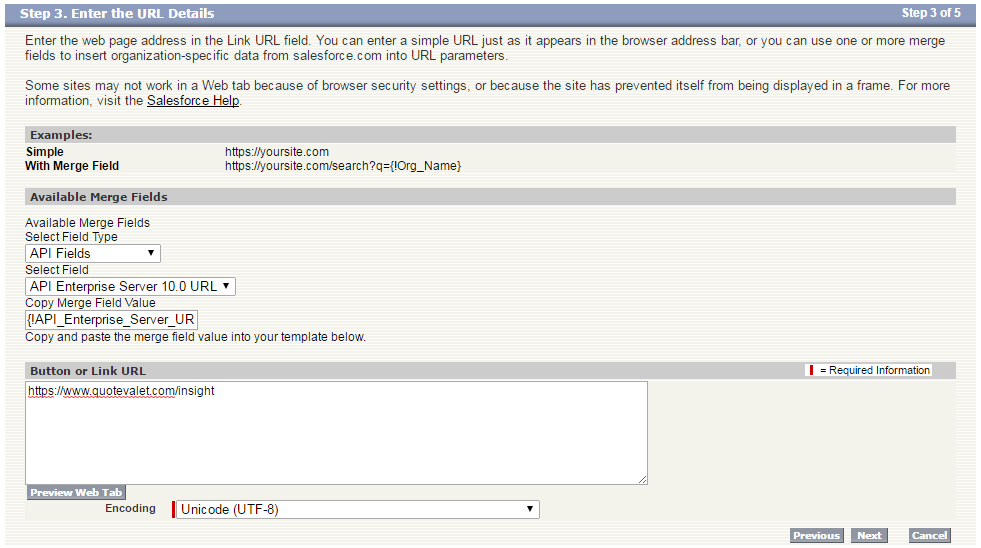Open the Encoding Unicode (UTF-8) dropdown
This screenshot has height=548, width=981.
[357, 509]
